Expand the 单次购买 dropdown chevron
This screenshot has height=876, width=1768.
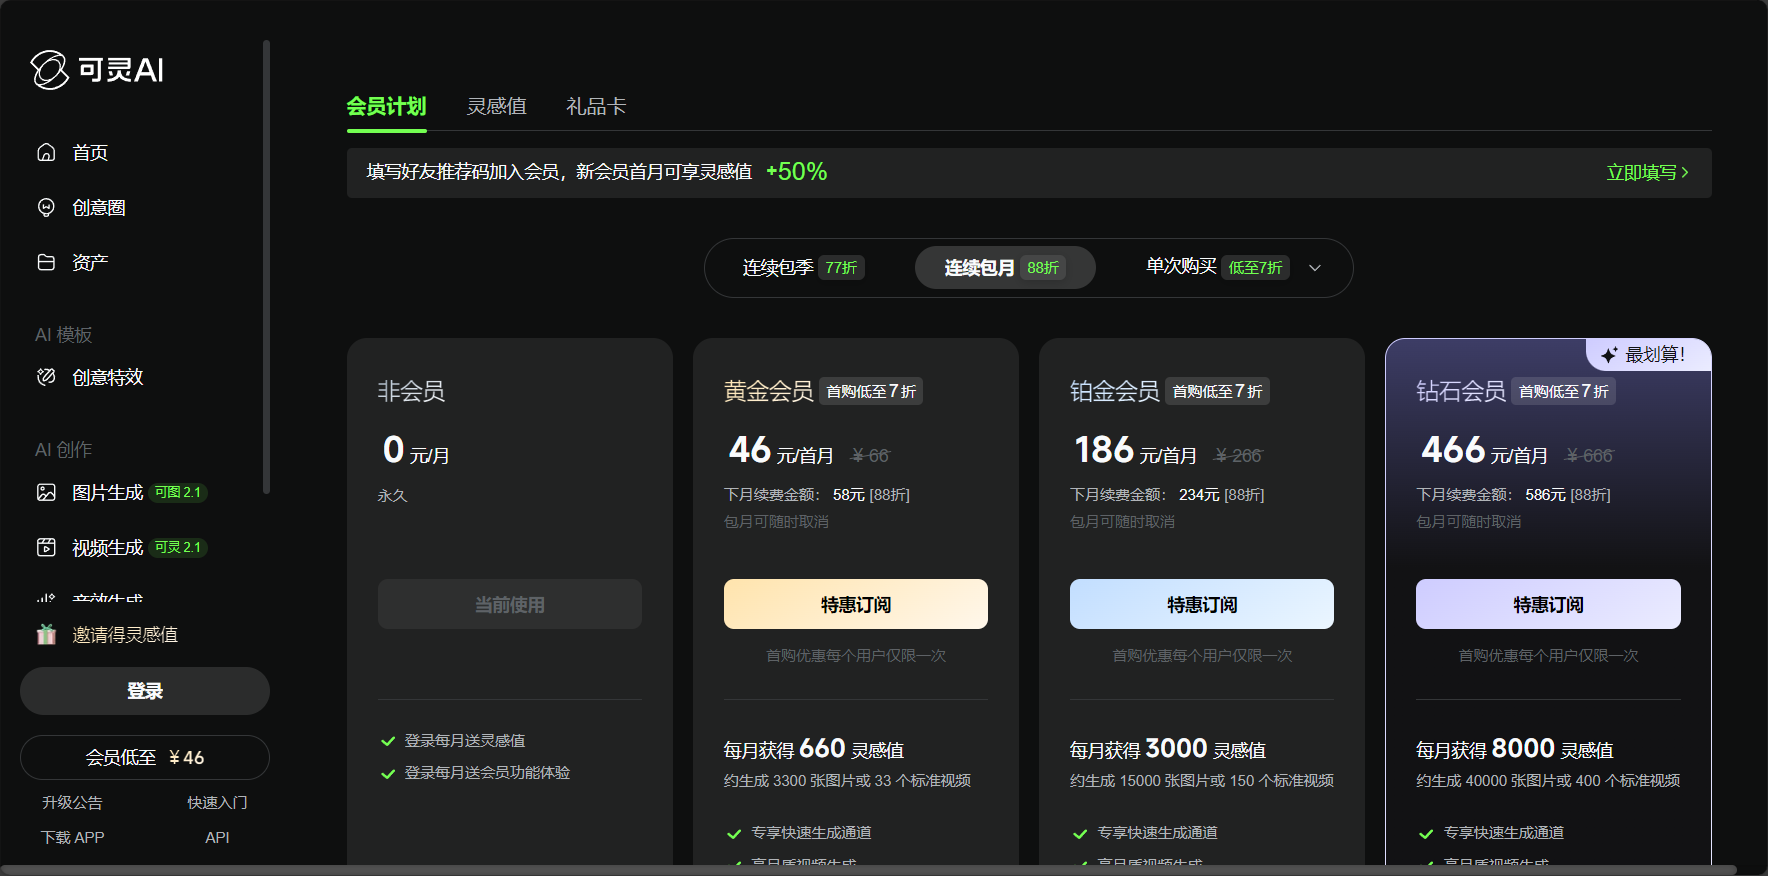pyautogui.click(x=1315, y=268)
